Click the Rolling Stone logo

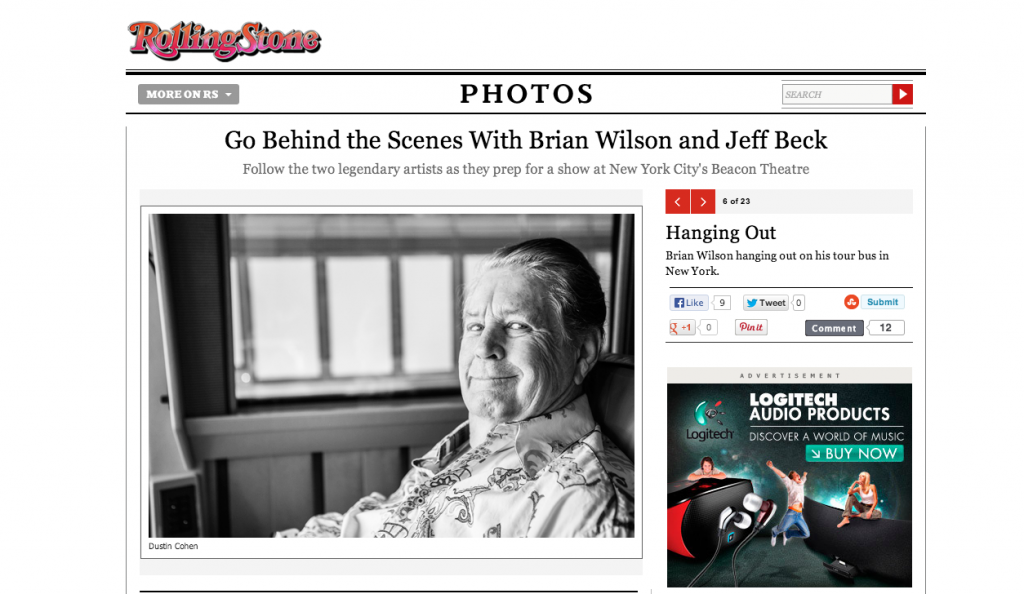coord(224,40)
